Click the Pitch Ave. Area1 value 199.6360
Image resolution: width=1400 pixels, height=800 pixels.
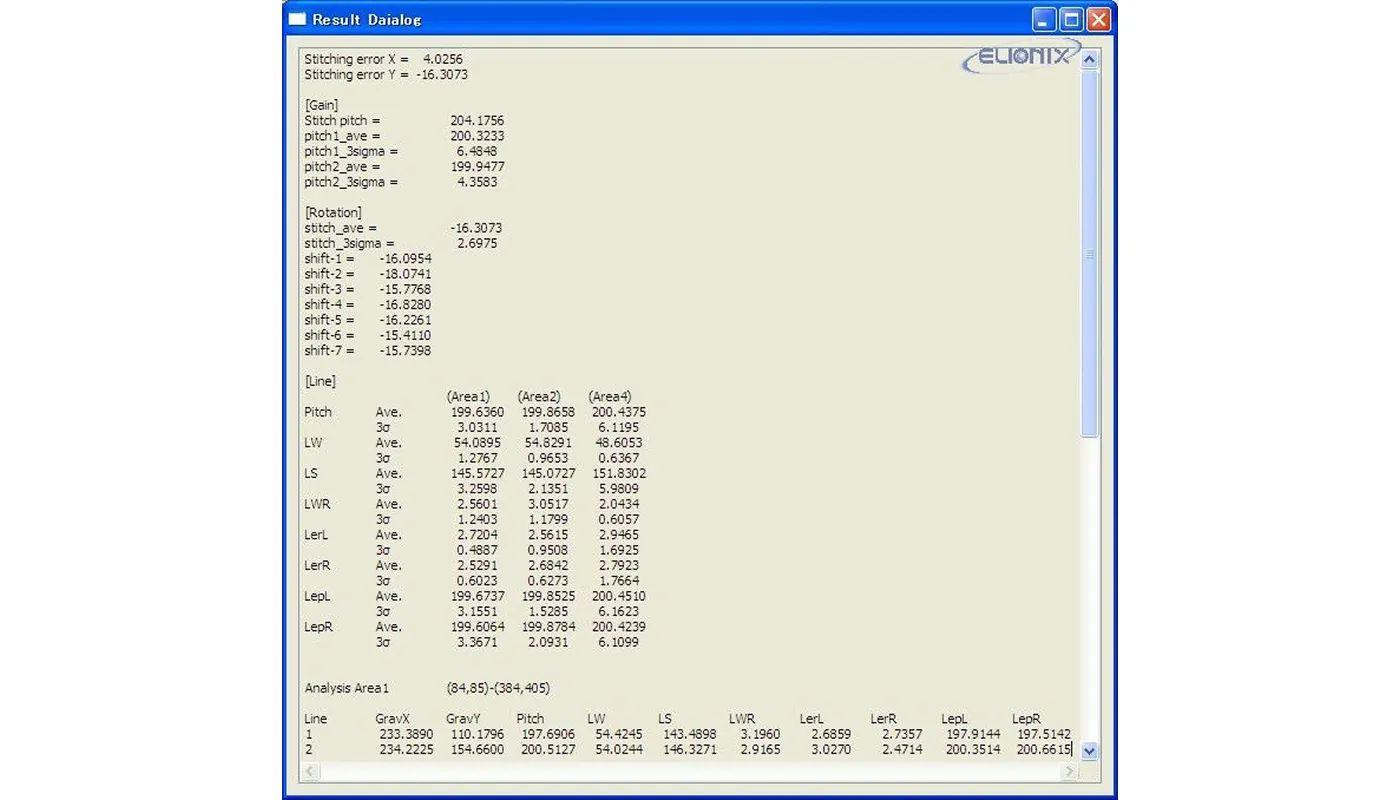[x=477, y=412]
